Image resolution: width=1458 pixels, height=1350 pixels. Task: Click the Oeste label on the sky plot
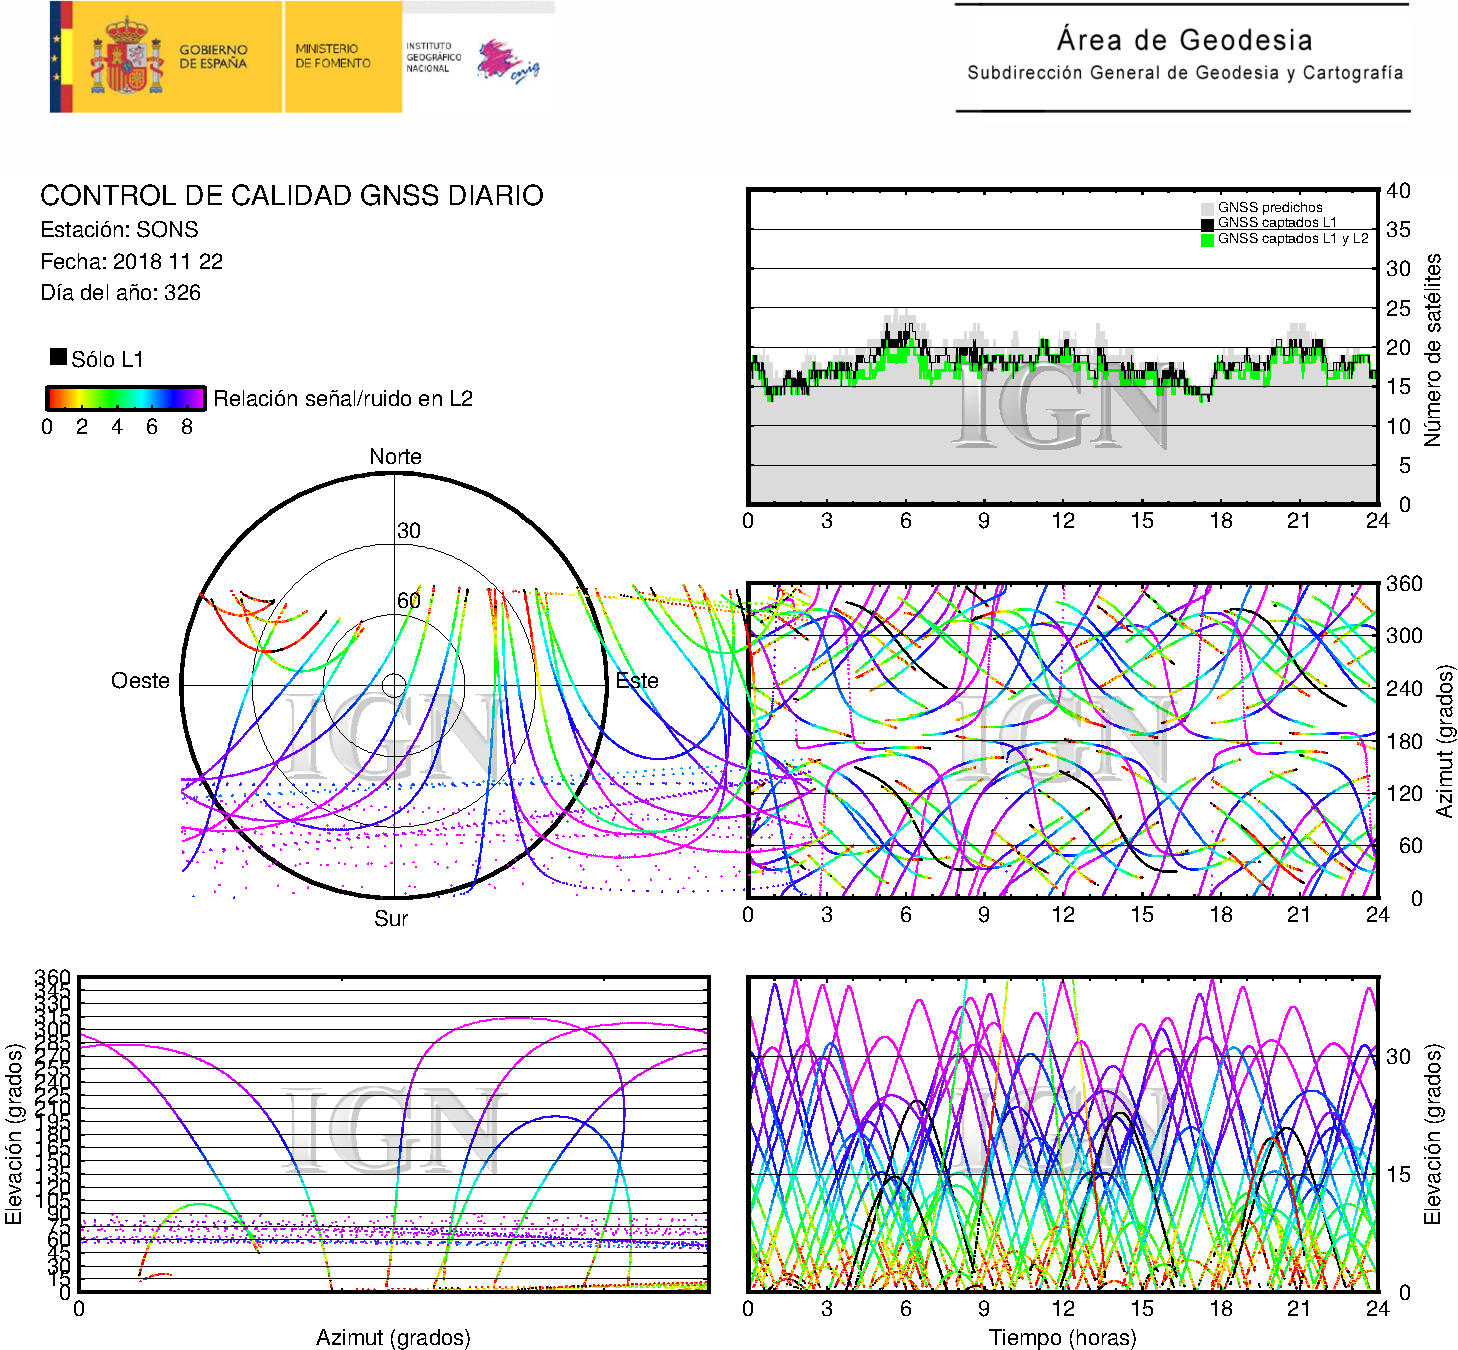tap(140, 681)
